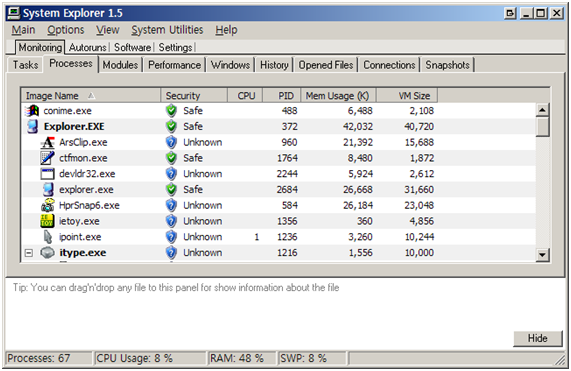Click the System Explorer title bar icon

click(14, 13)
